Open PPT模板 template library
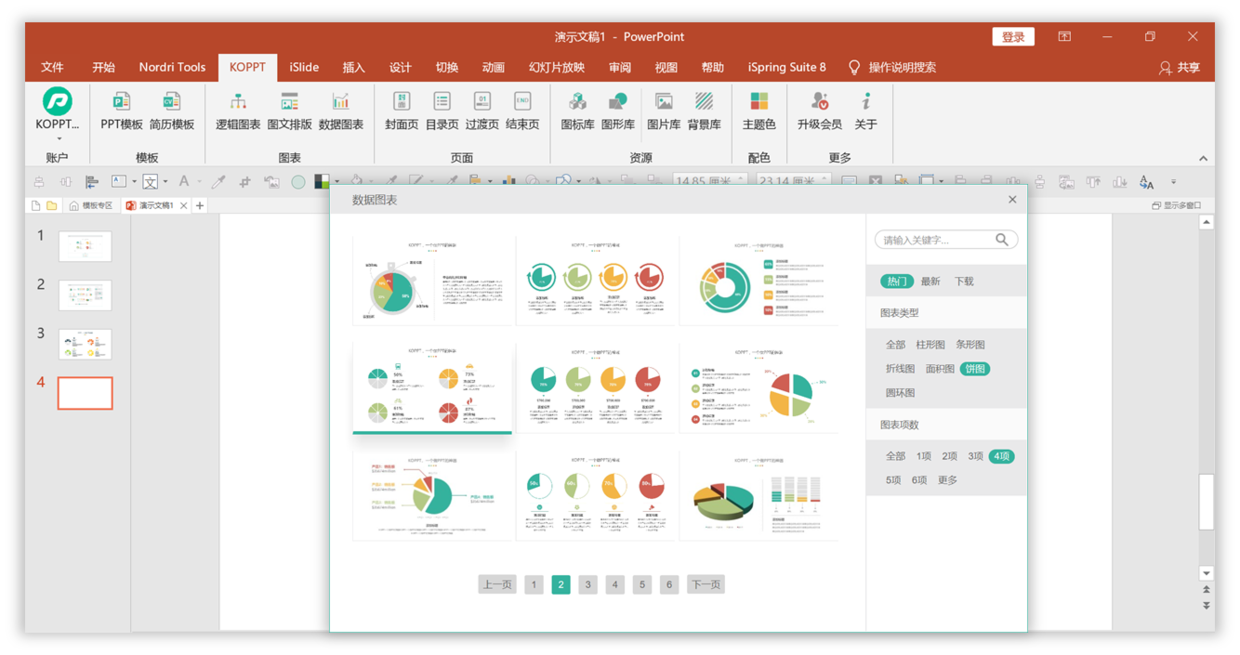Viewport: 1240px width, 655px height. [x=121, y=110]
